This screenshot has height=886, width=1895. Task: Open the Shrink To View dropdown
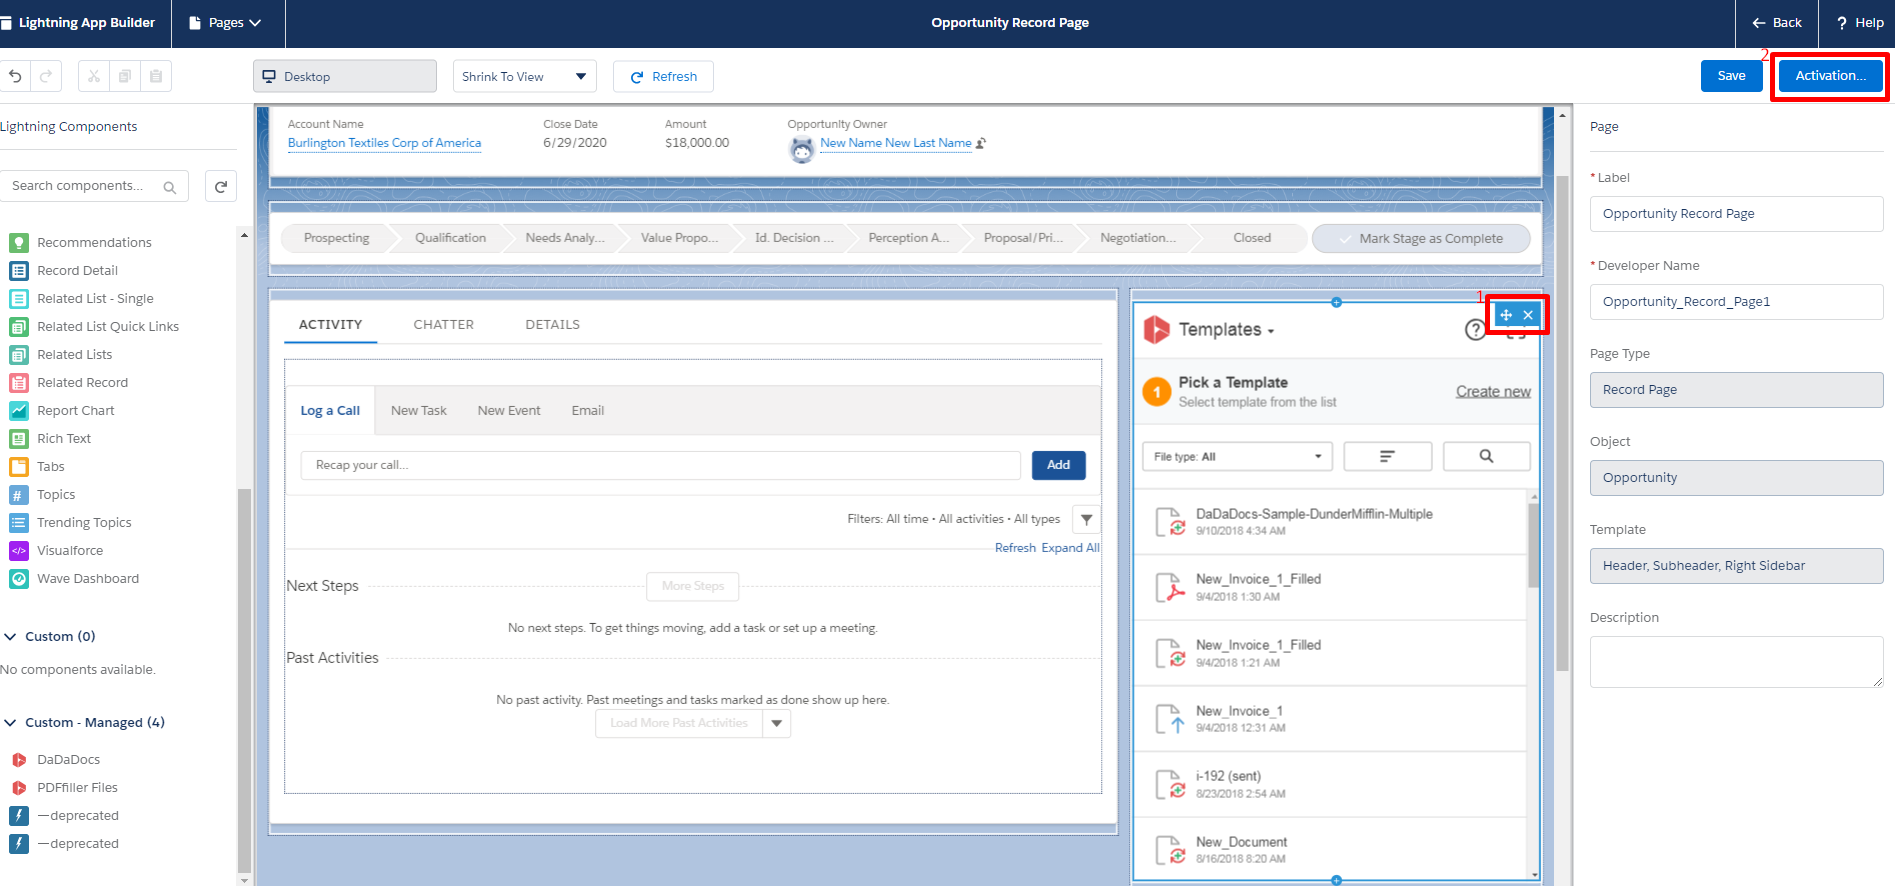pyautogui.click(x=525, y=76)
